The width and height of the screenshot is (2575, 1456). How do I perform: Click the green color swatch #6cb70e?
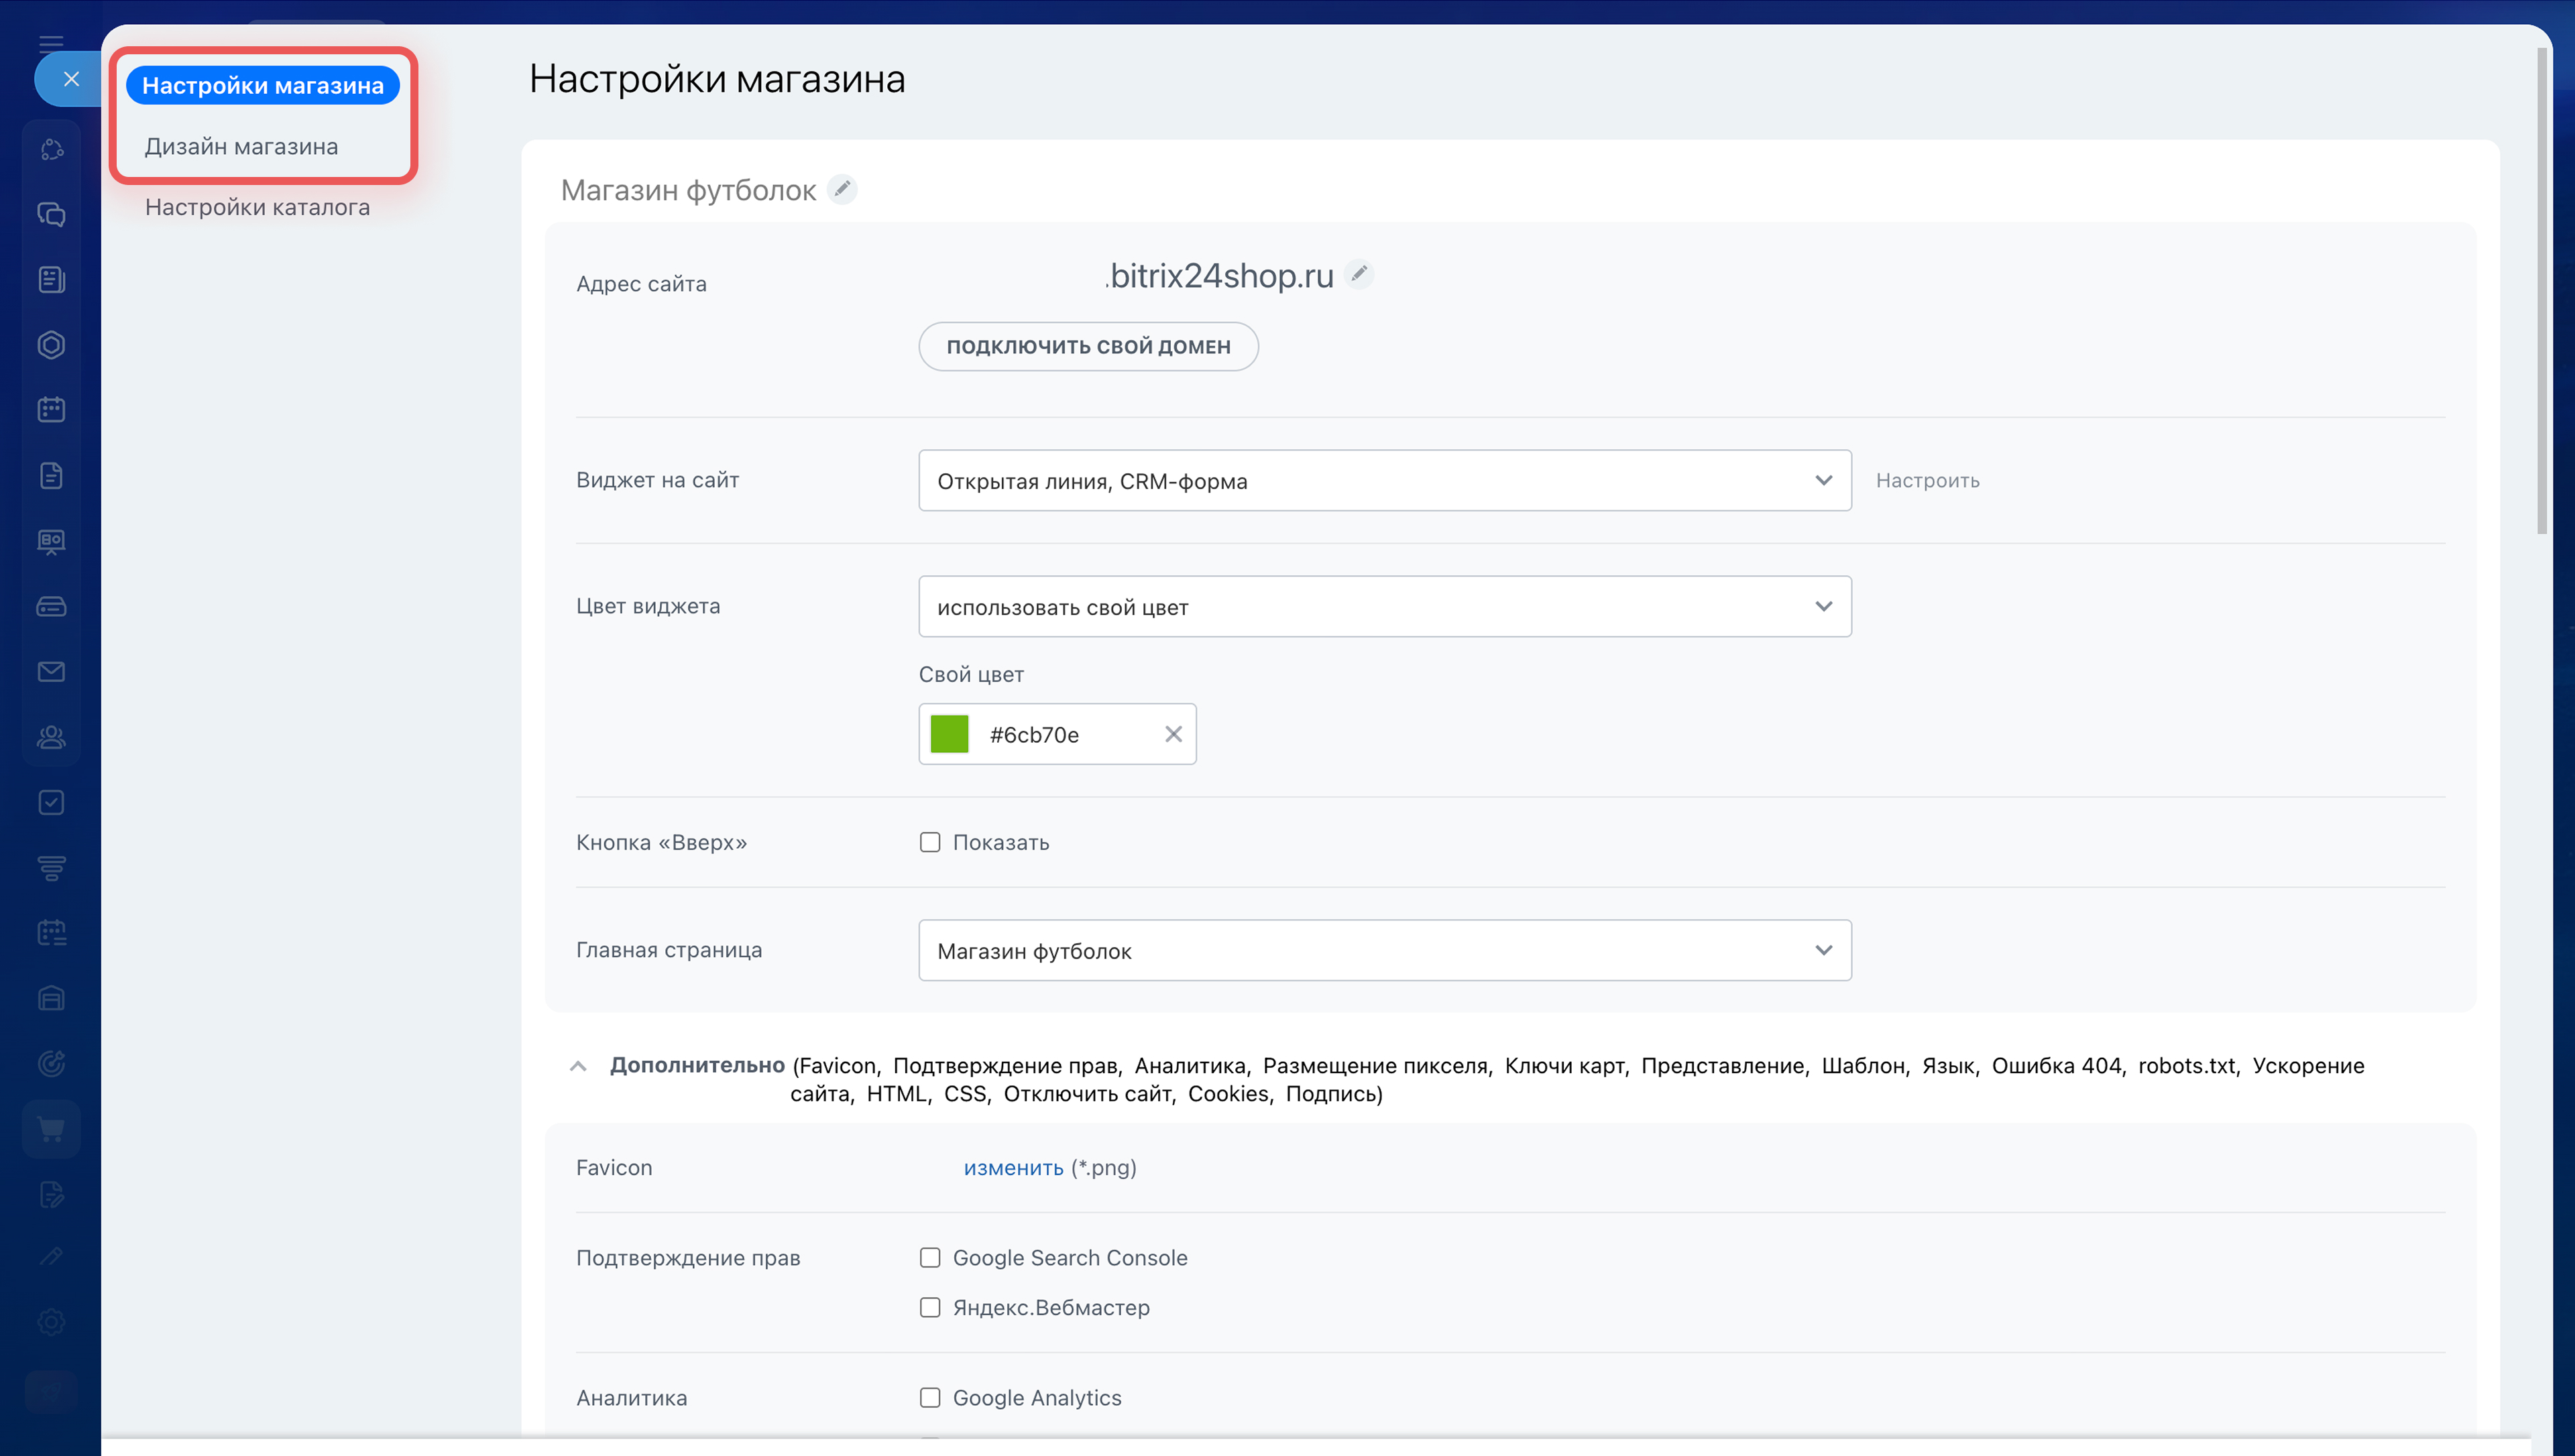point(949,734)
